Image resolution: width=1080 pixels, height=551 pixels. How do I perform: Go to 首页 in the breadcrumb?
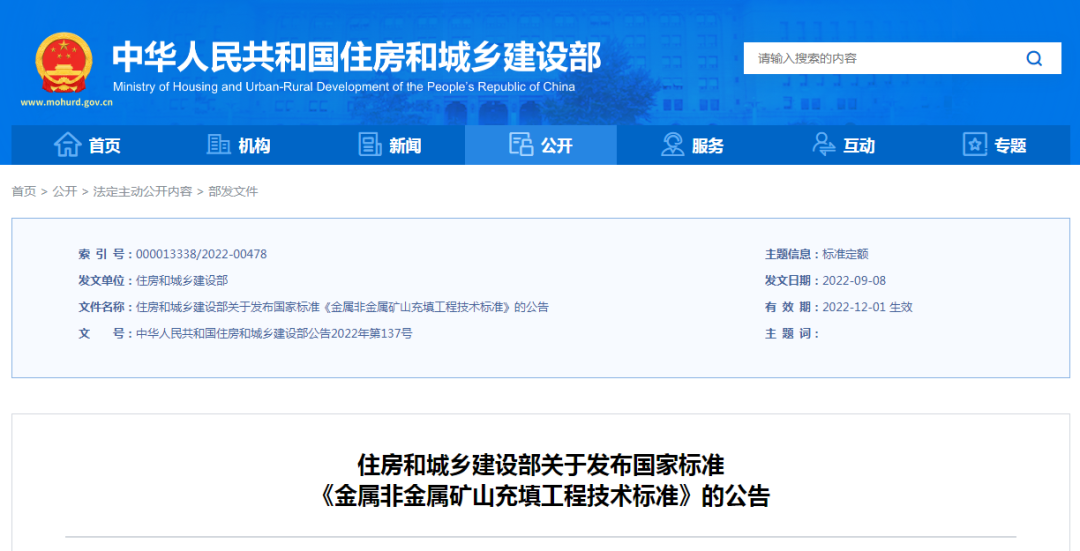24,191
